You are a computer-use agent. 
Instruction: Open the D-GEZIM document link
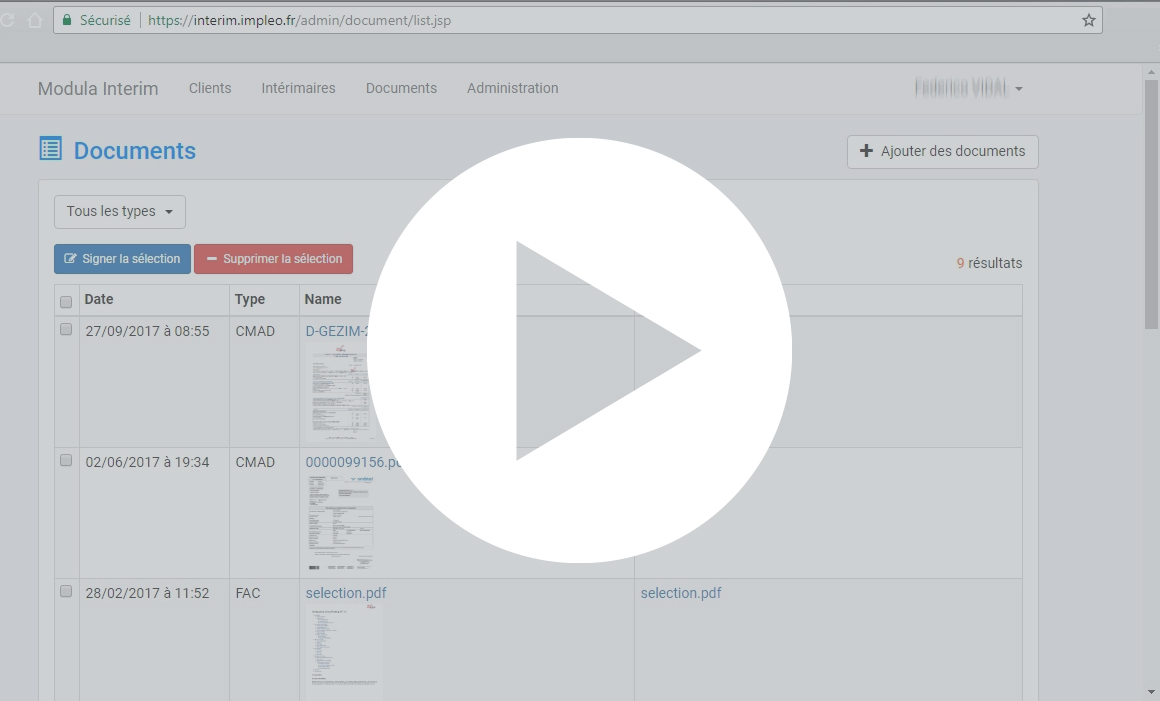coord(337,331)
